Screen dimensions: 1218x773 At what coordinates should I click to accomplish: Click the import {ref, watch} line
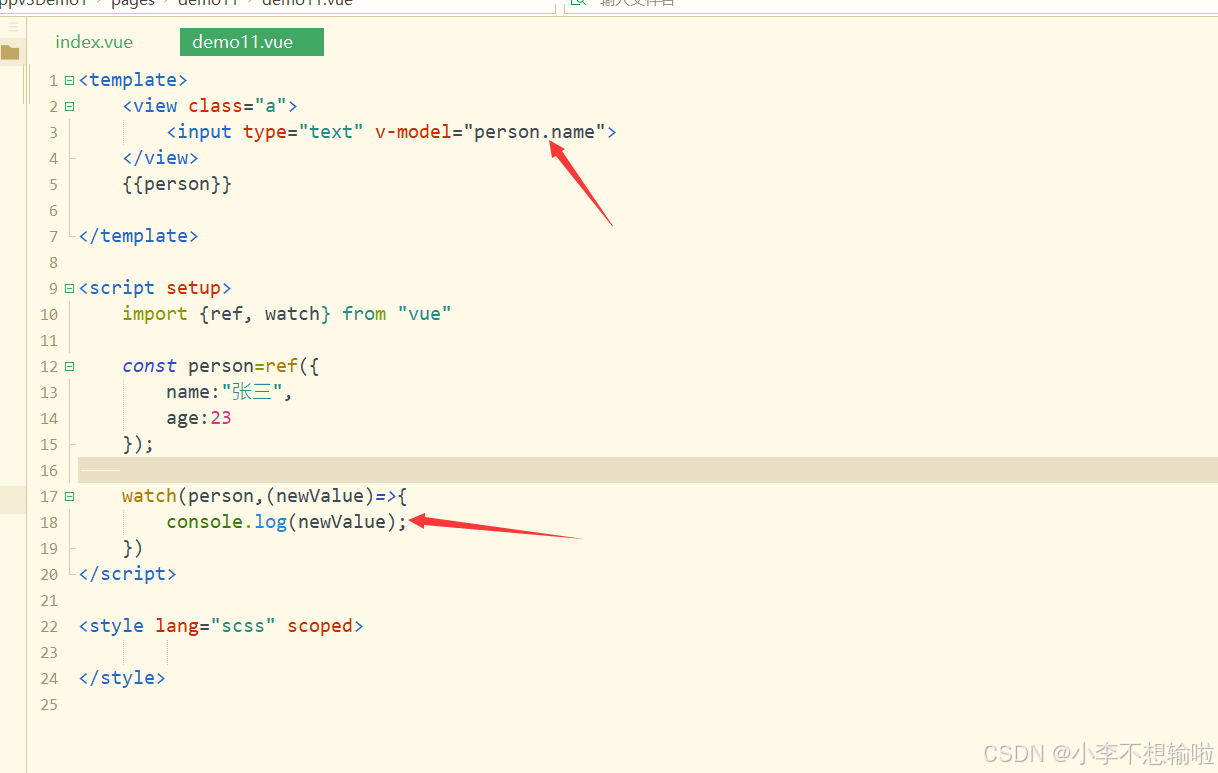point(287,314)
